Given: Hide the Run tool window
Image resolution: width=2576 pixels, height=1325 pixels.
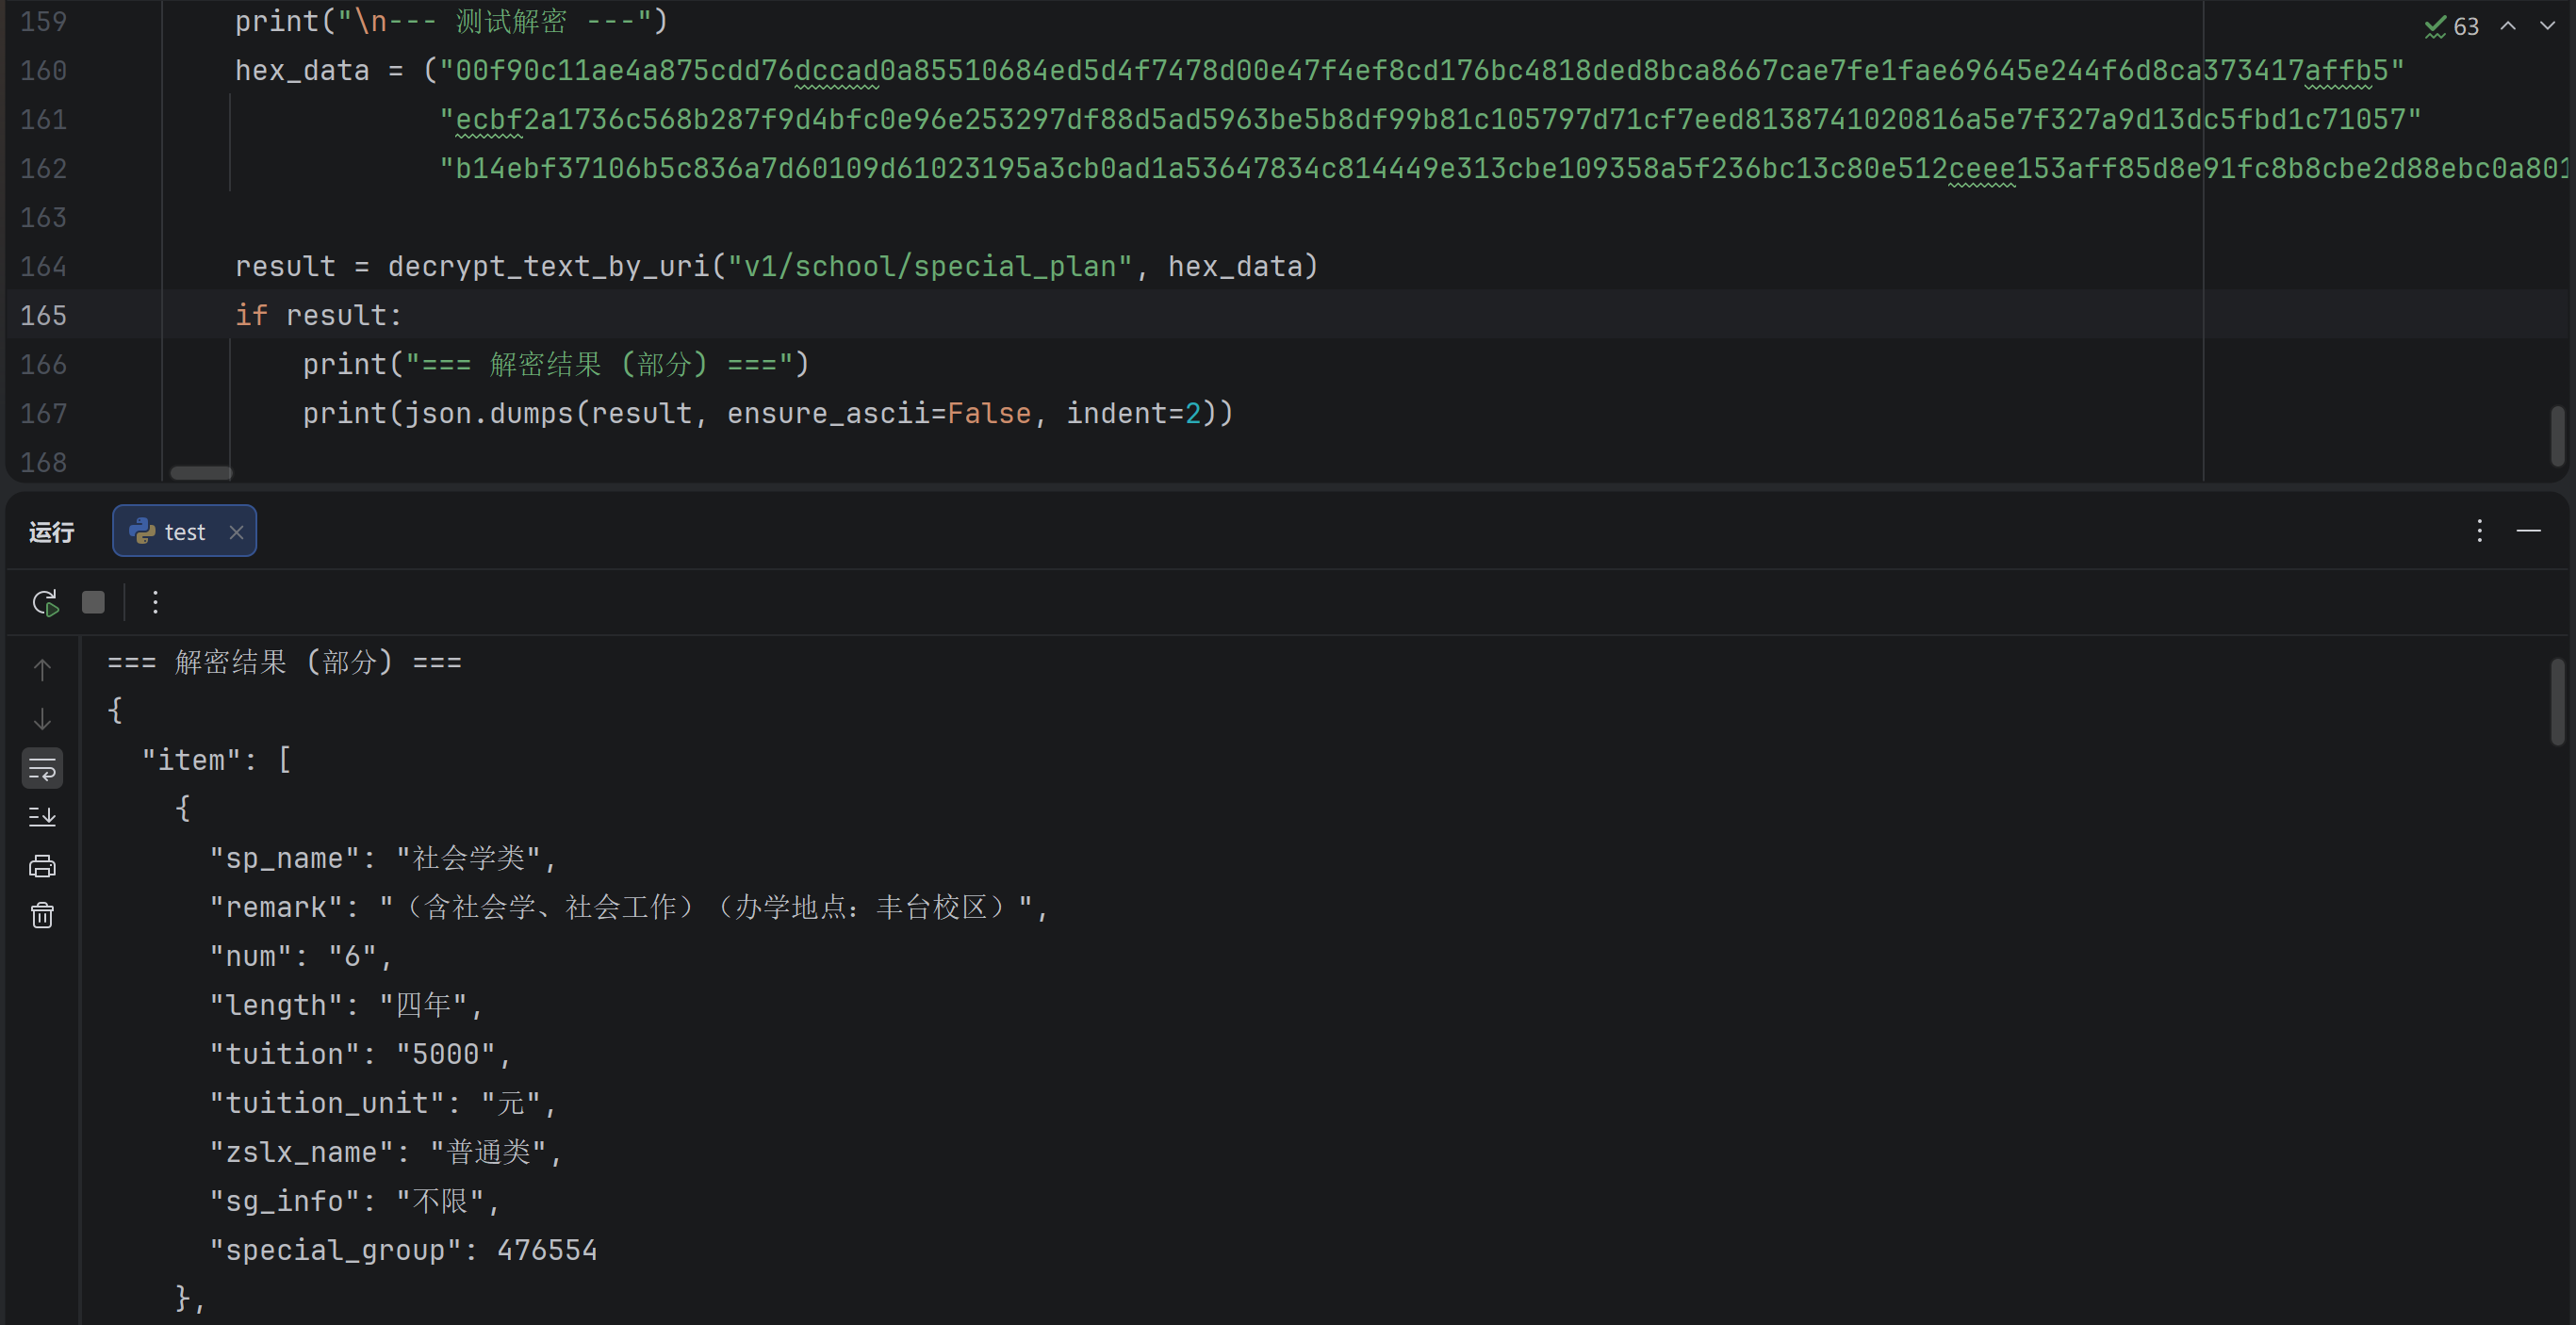Looking at the screenshot, I should pos(2528,530).
